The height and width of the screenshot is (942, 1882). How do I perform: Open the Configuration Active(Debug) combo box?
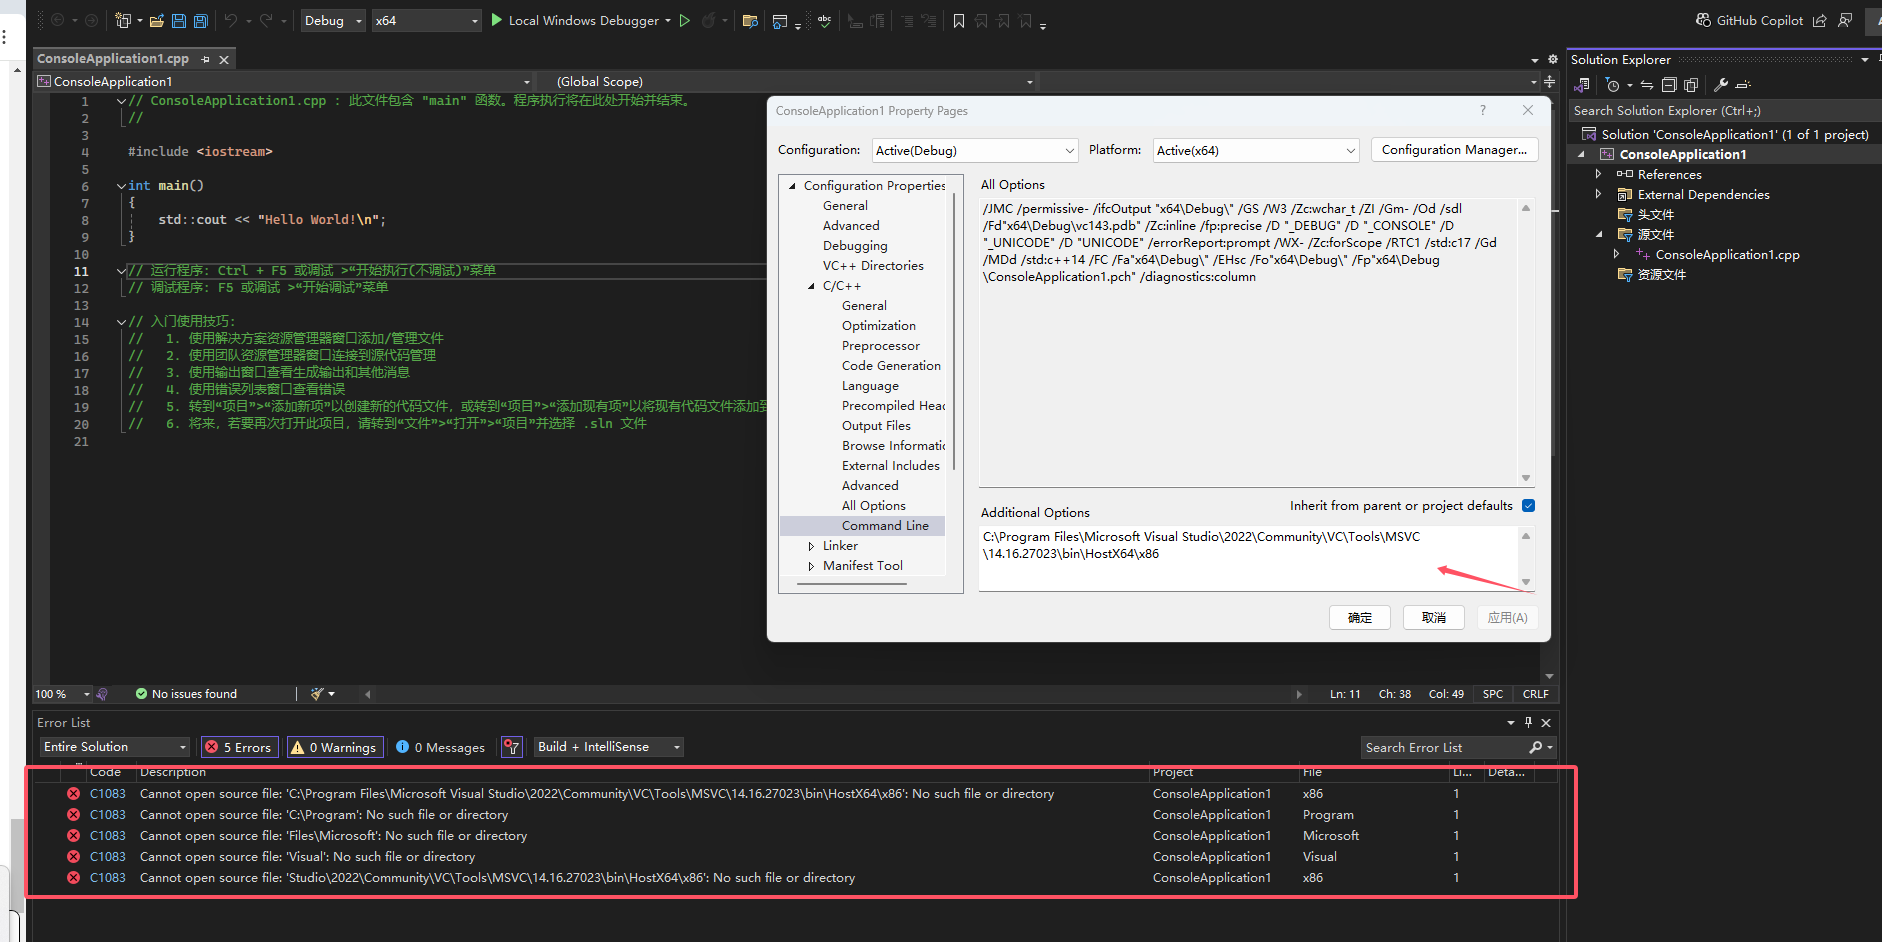coord(975,150)
